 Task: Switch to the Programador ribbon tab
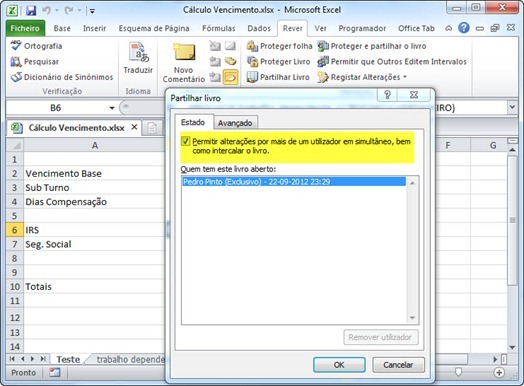[362, 28]
